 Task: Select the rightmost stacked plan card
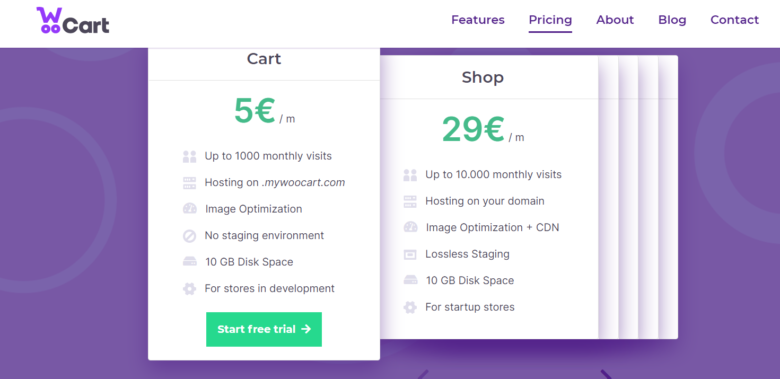pyautogui.click(x=668, y=197)
